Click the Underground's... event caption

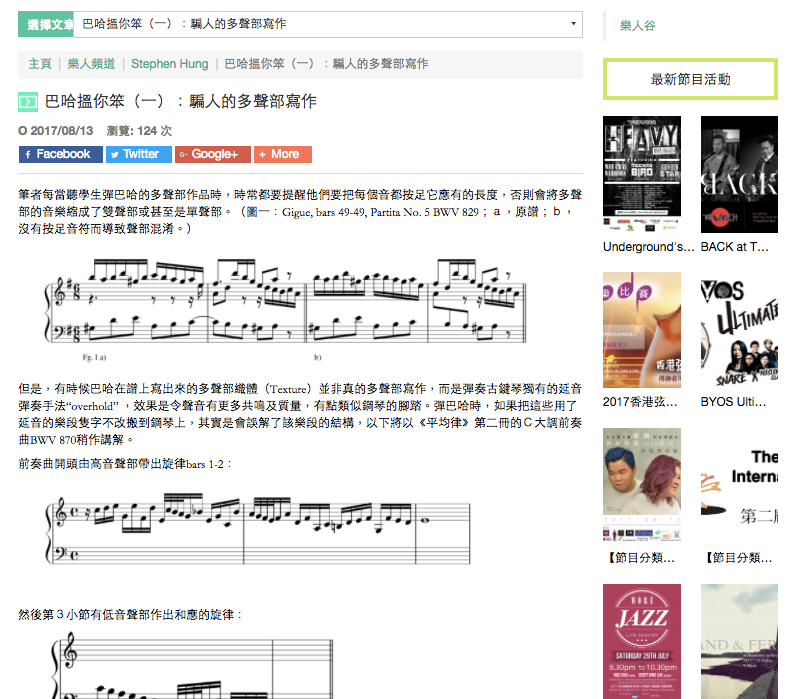click(648, 246)
